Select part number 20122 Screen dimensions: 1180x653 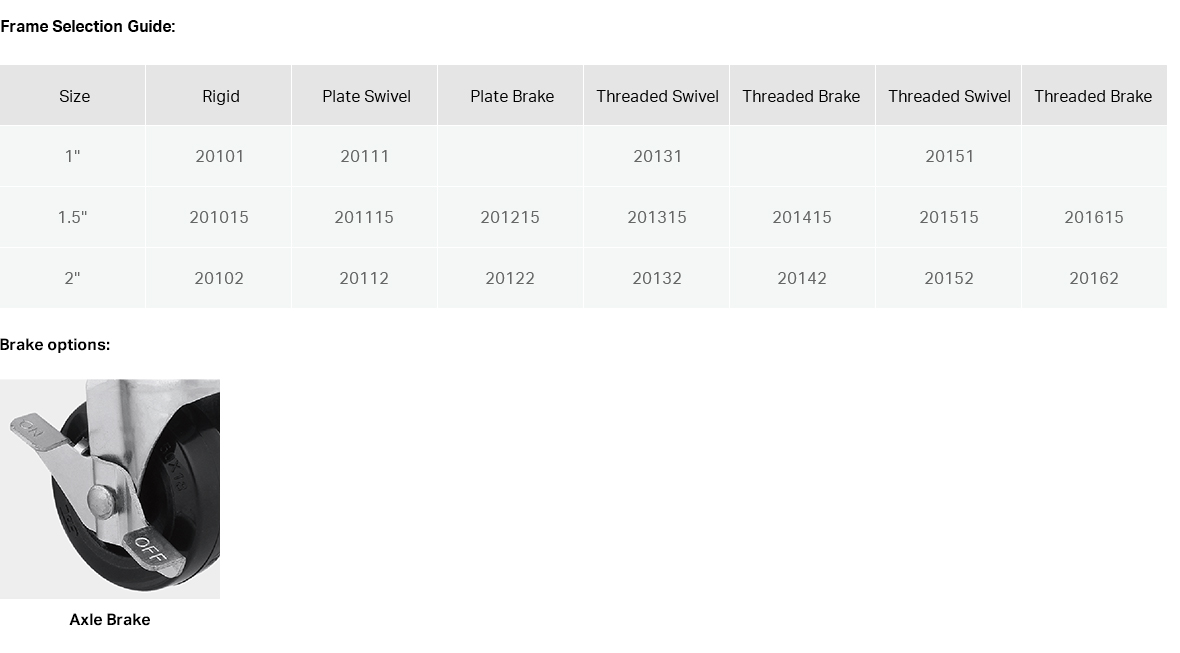(510, 278)
